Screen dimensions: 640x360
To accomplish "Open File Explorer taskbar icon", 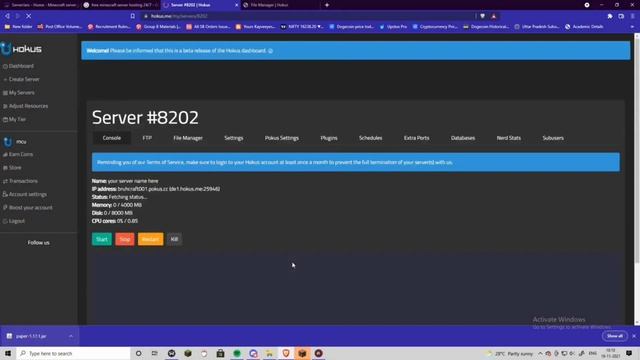I will (x=269, y=353).
